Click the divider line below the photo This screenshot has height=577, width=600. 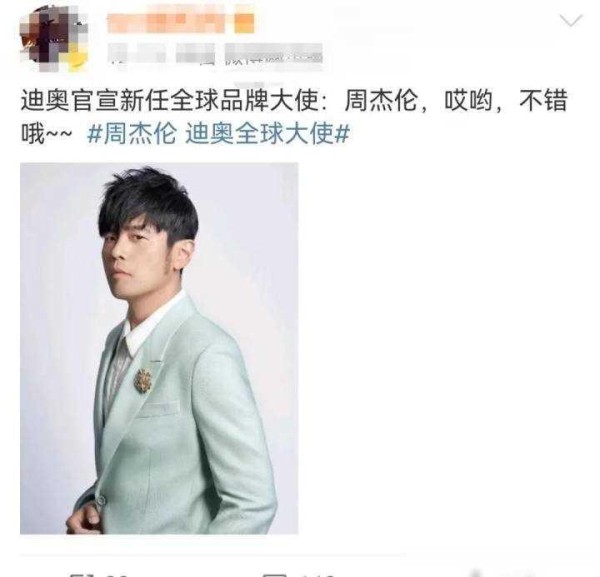[x=212, y=554]
